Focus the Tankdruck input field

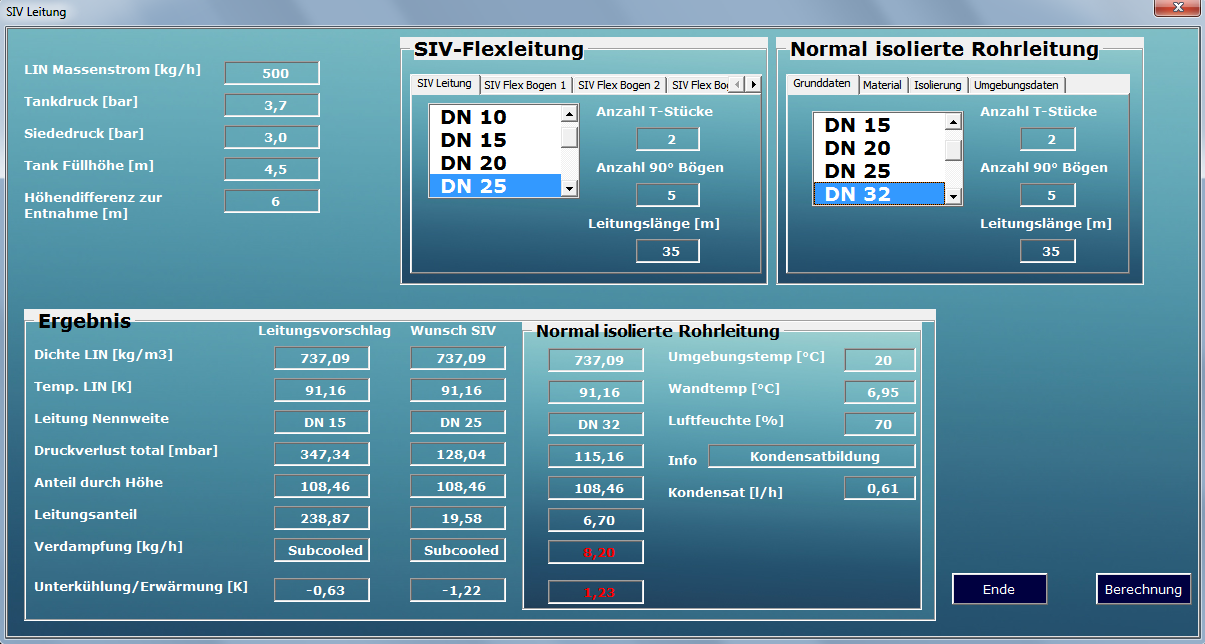point(272,105)
